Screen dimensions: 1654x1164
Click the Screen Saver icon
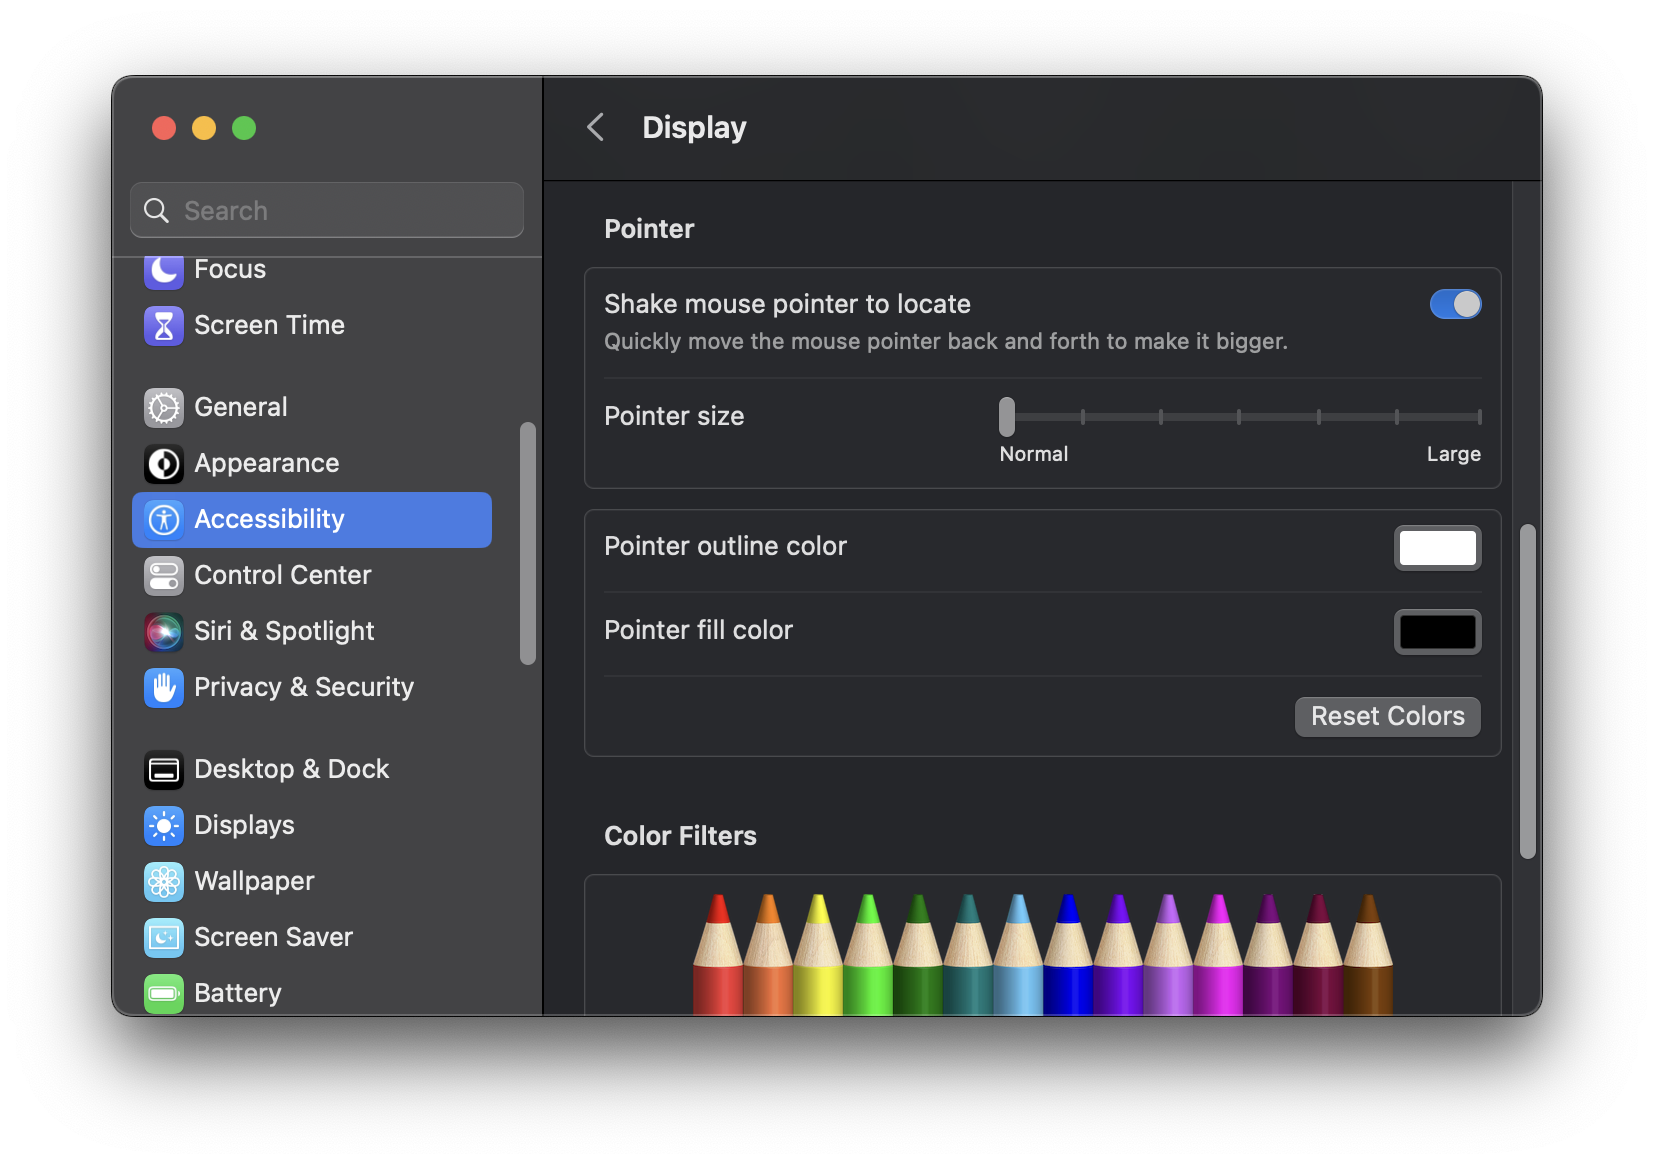(x=164, y=937)
